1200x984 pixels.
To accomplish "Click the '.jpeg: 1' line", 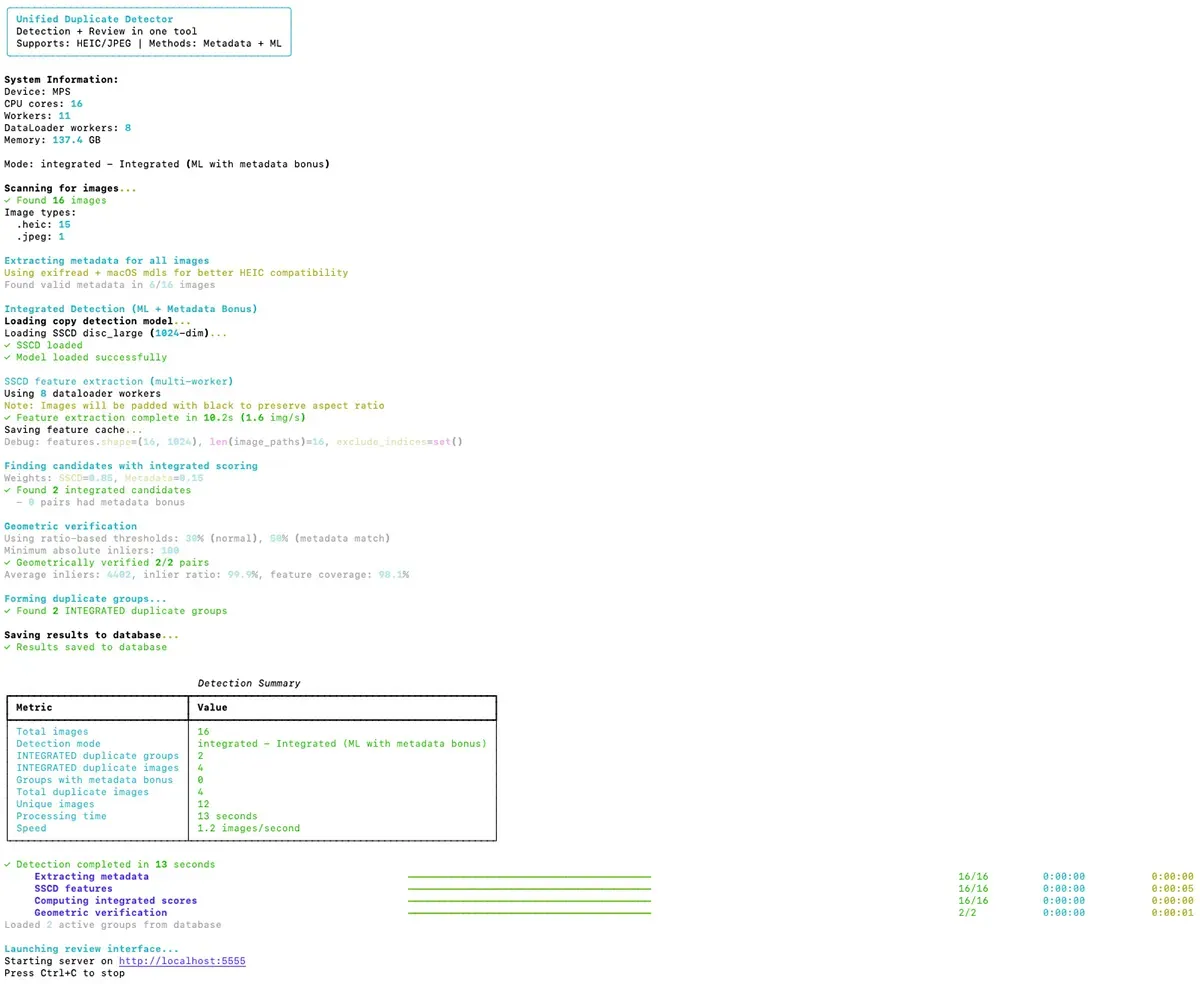I will pyautogui.click(x=40, y=237).
